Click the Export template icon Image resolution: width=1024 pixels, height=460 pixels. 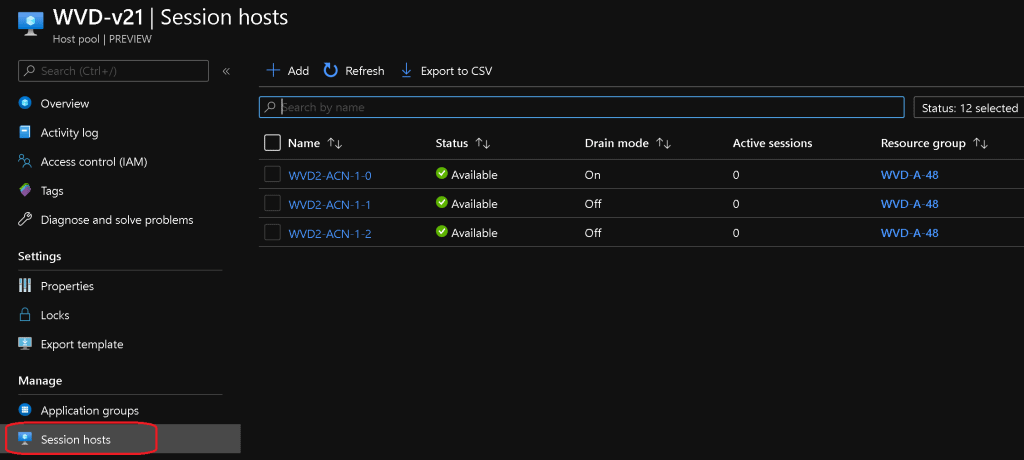(x=25, y=344)
